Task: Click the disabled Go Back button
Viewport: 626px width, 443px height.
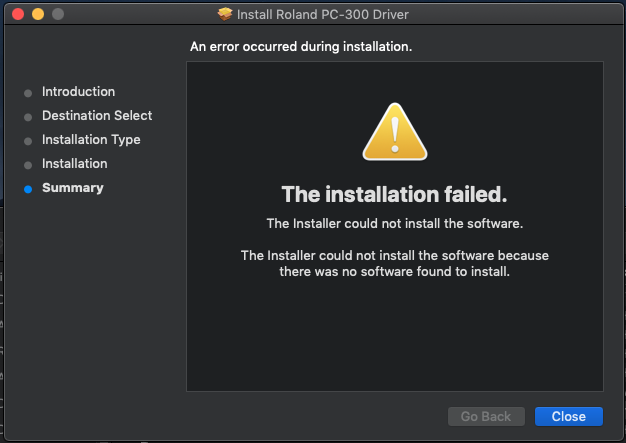Action: pyautogui.click(x=486, y=416)
